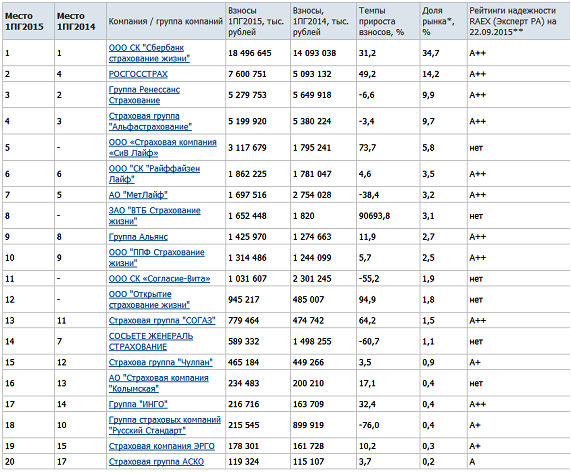
Task: Open Страховая группа "Альфастрахование" link
Action: pyautogui.click(x=150, y=121)
